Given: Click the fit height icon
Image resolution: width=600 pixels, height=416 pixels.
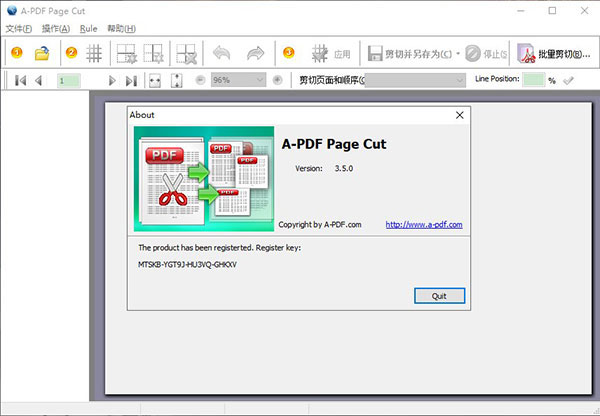Looking at the screenshot, I should point(177,80).
